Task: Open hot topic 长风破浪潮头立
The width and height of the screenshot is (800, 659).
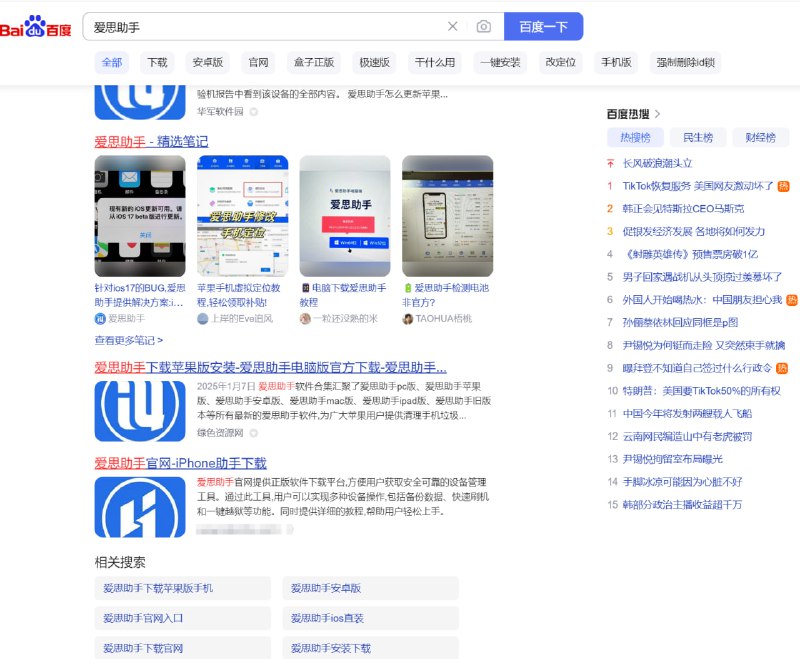Action: pos(657,163)
